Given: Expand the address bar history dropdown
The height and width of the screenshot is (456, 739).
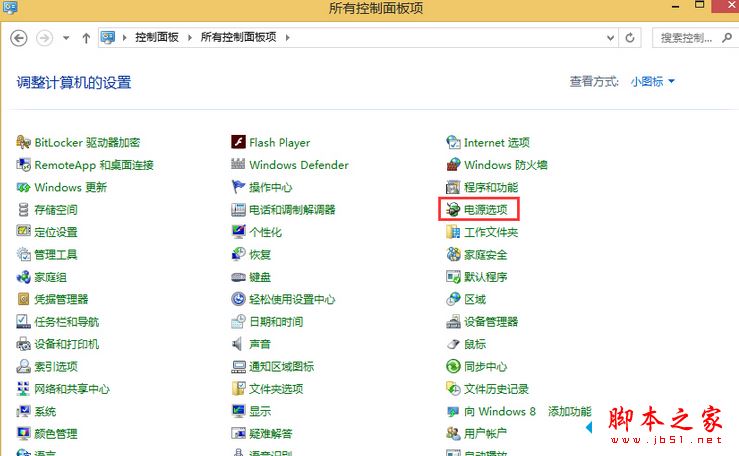Looking at the screenshot, I should pyautogui.click(x=610, y=38).
